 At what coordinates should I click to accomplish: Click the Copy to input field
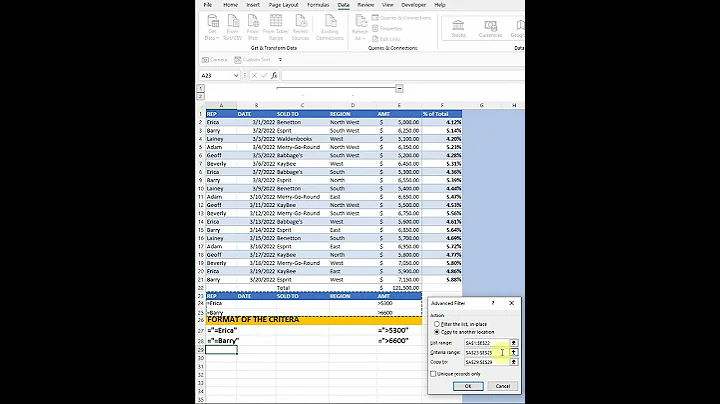point(486,362)
